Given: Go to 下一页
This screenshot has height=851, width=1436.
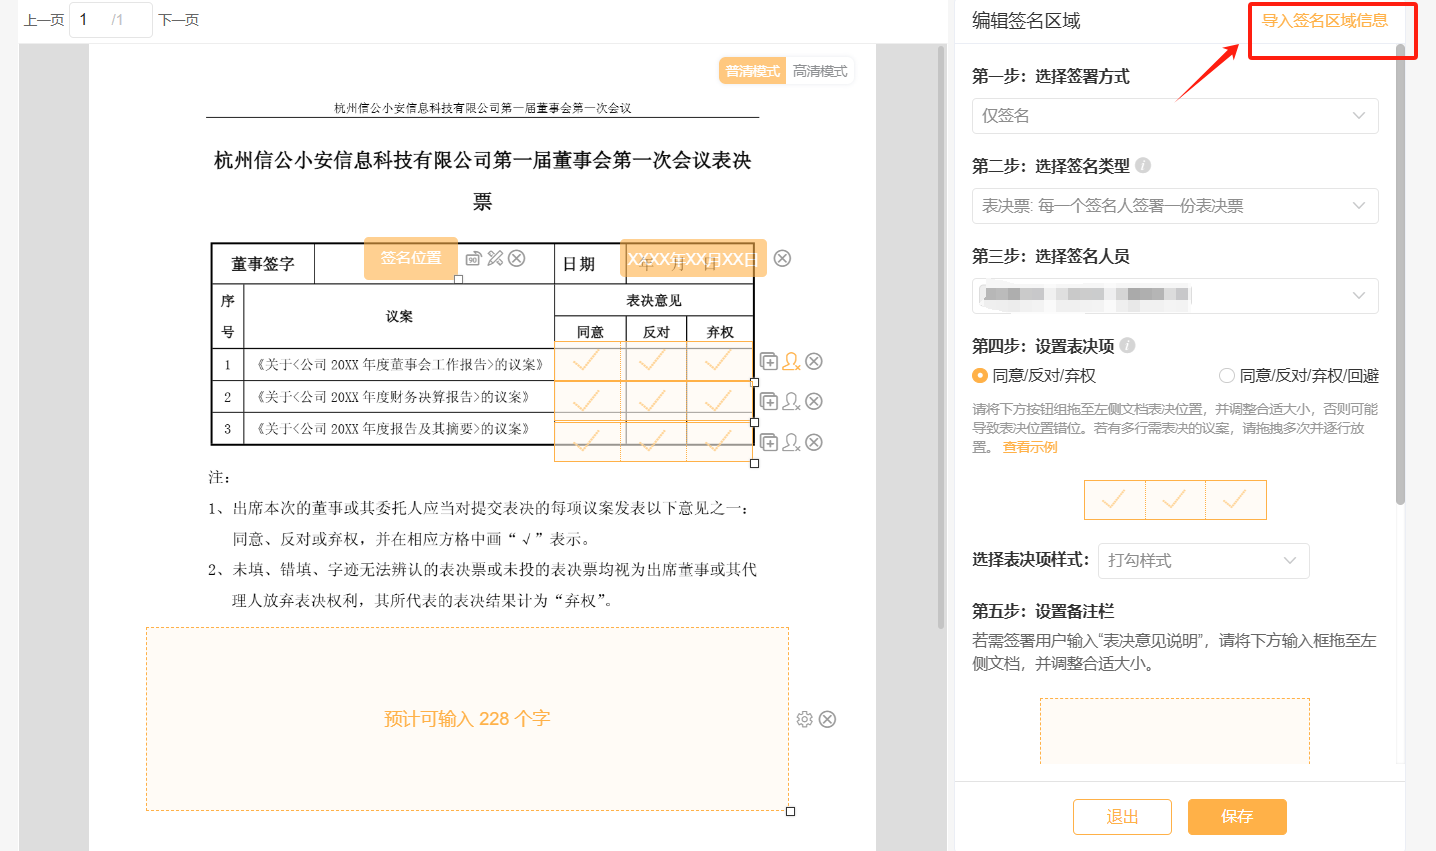Looking at the screenshot, I should (179, 20).
